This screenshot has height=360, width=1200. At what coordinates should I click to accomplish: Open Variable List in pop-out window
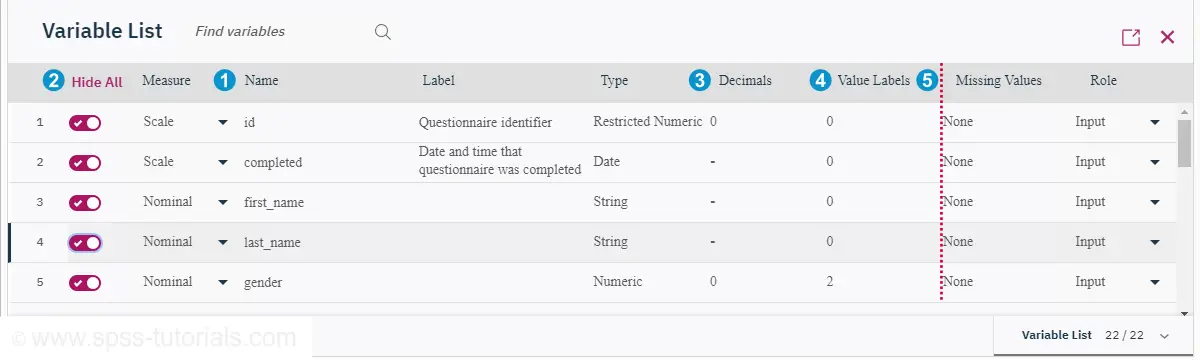pos(1131,37)
